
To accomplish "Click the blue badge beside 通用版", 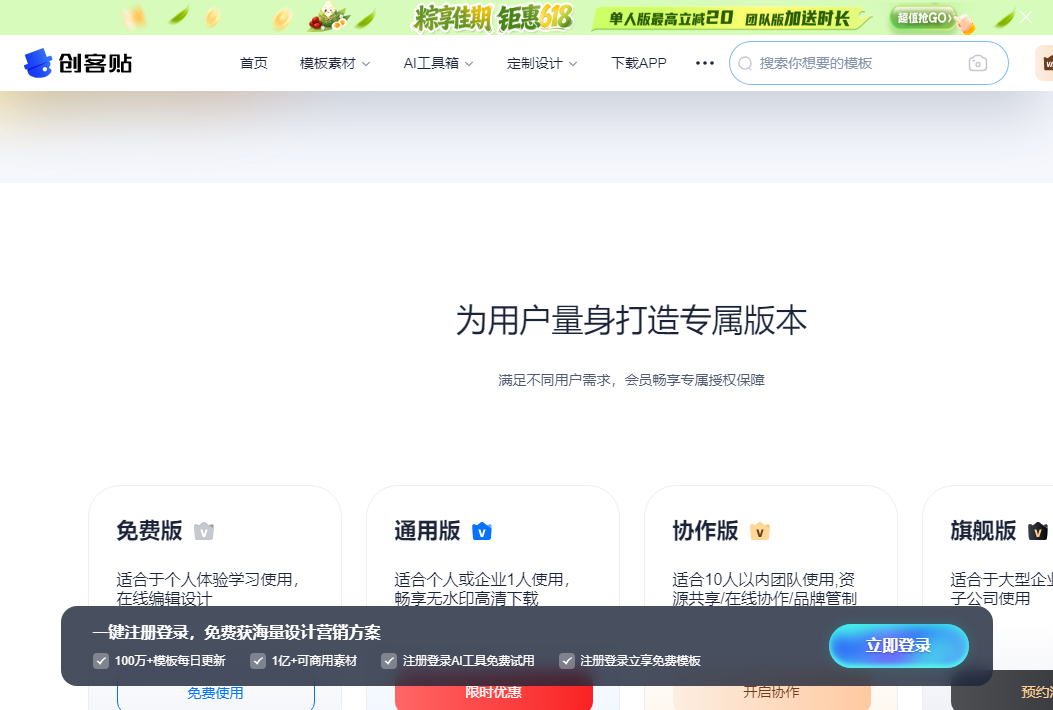I will [482, 531].
